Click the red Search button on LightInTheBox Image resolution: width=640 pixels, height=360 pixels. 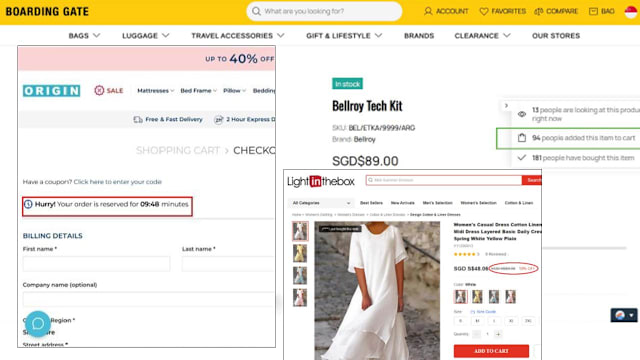pyautogui.click(x=532, y=180)
